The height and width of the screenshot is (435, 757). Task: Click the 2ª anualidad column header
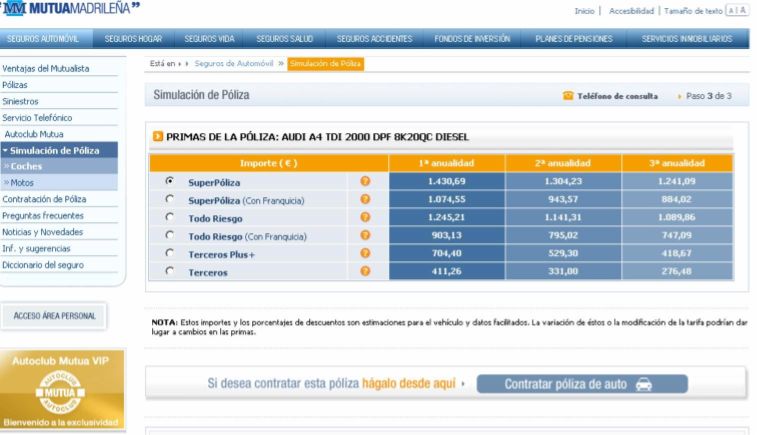click(563, 163)
